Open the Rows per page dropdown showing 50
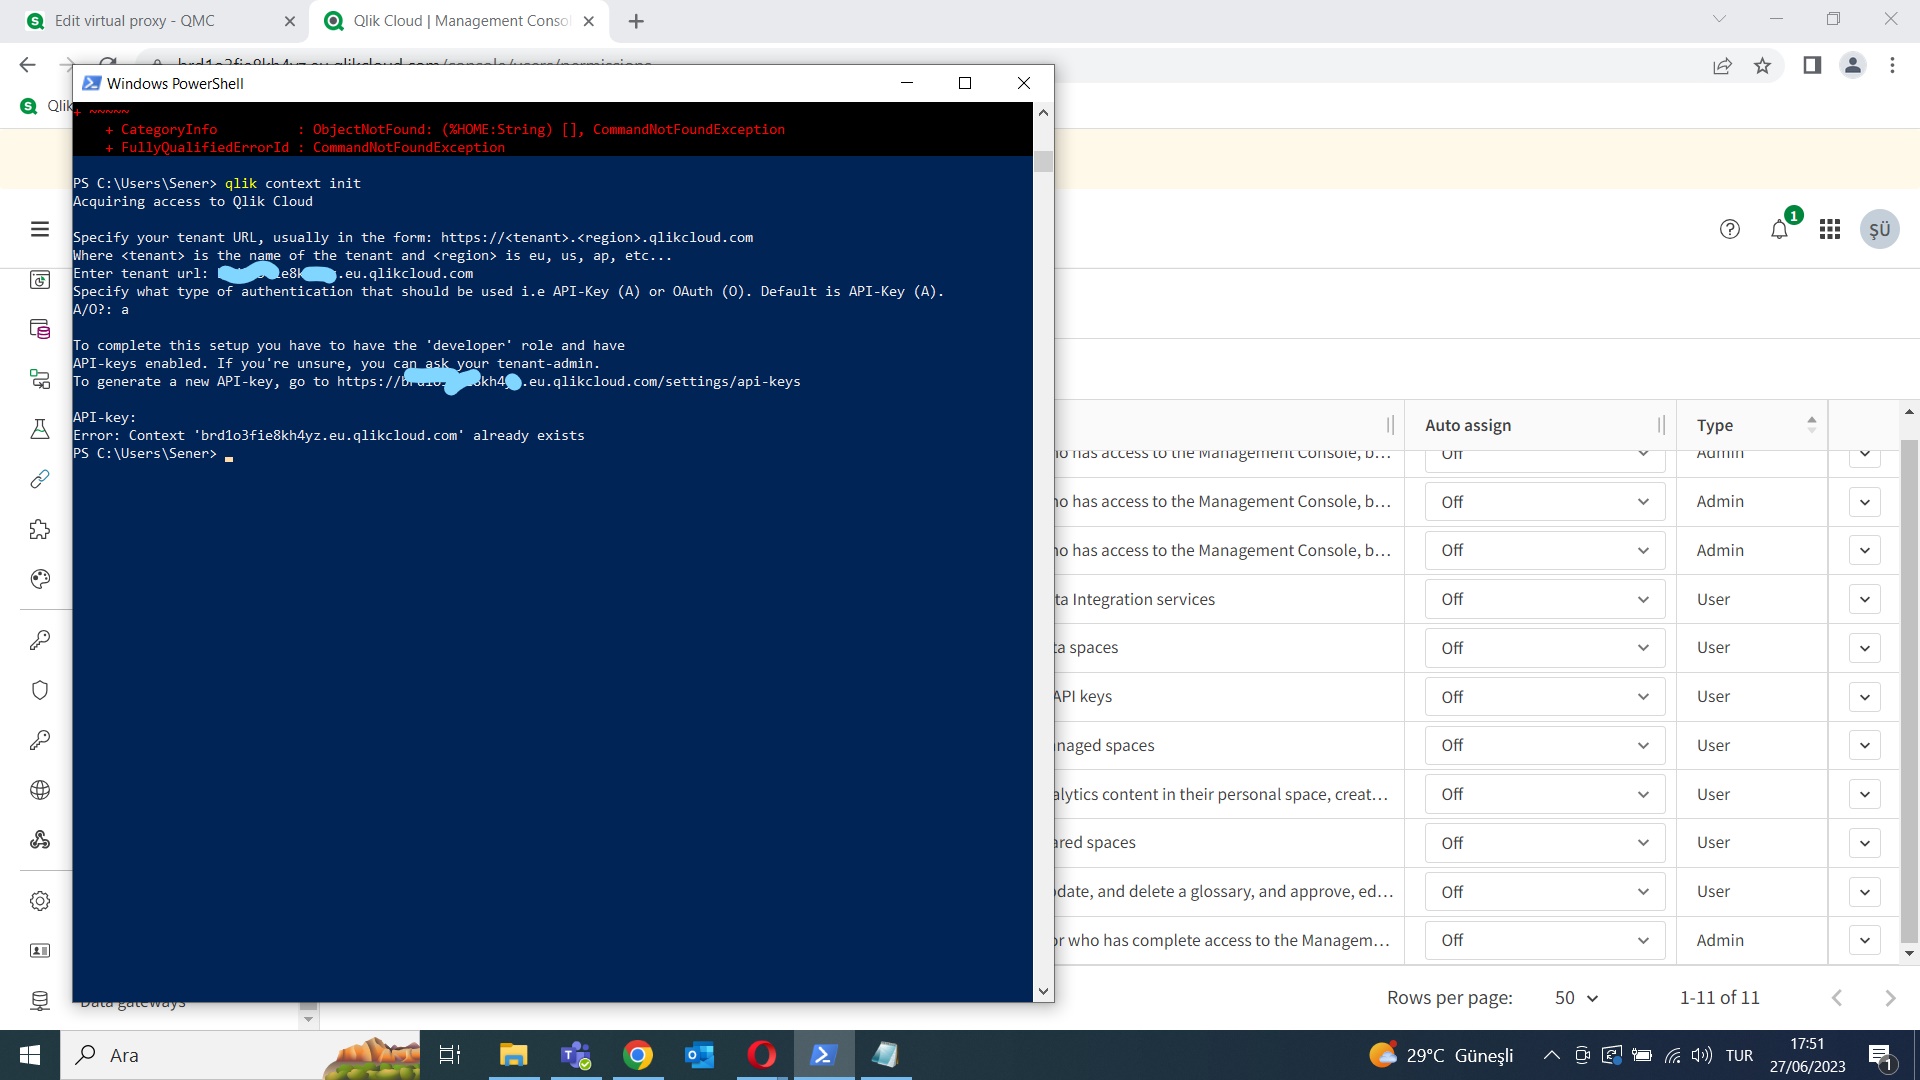 (x=1575, y=997)
